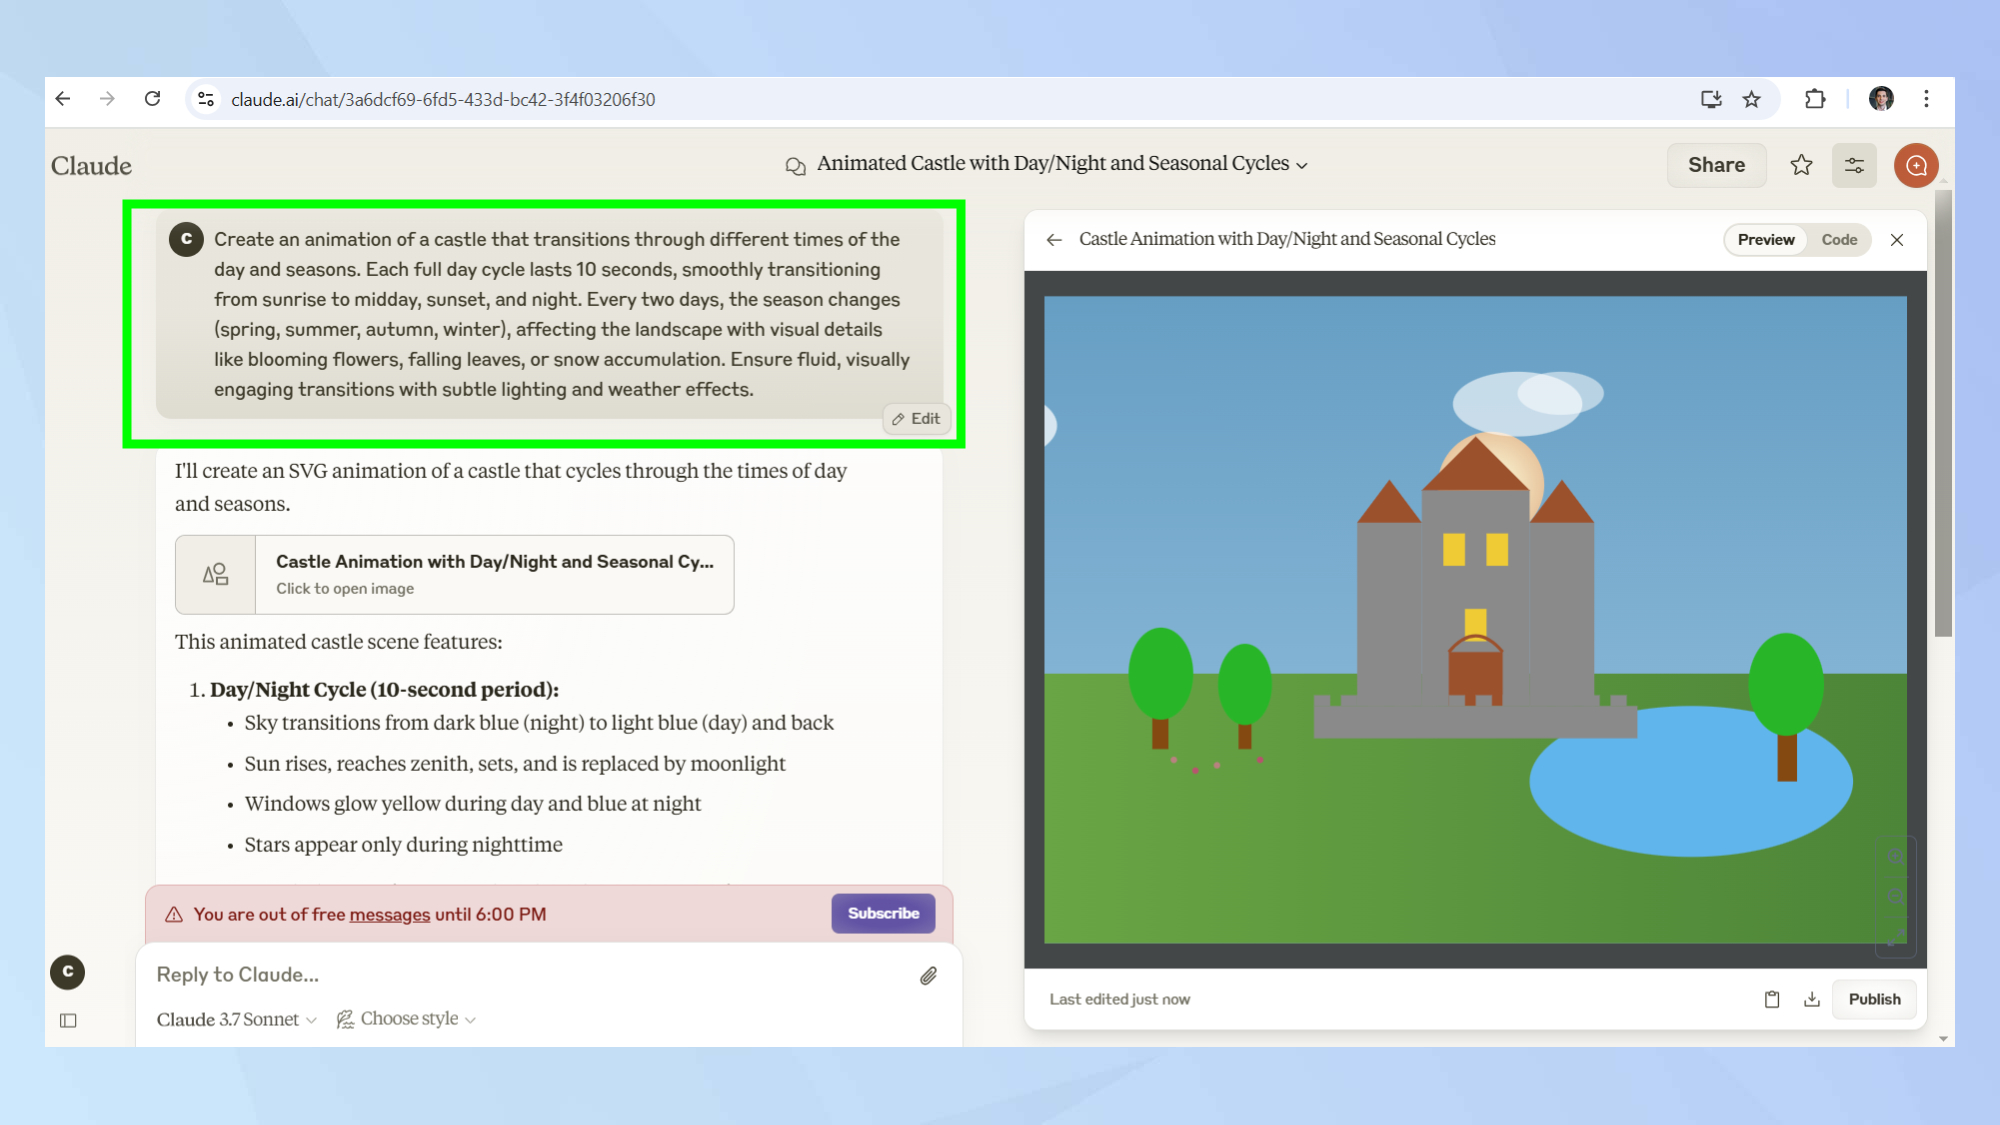Screen dimensions: 2000x1125
Task: Click the back arrow in the artifact panel
Action: [1054, 239]
